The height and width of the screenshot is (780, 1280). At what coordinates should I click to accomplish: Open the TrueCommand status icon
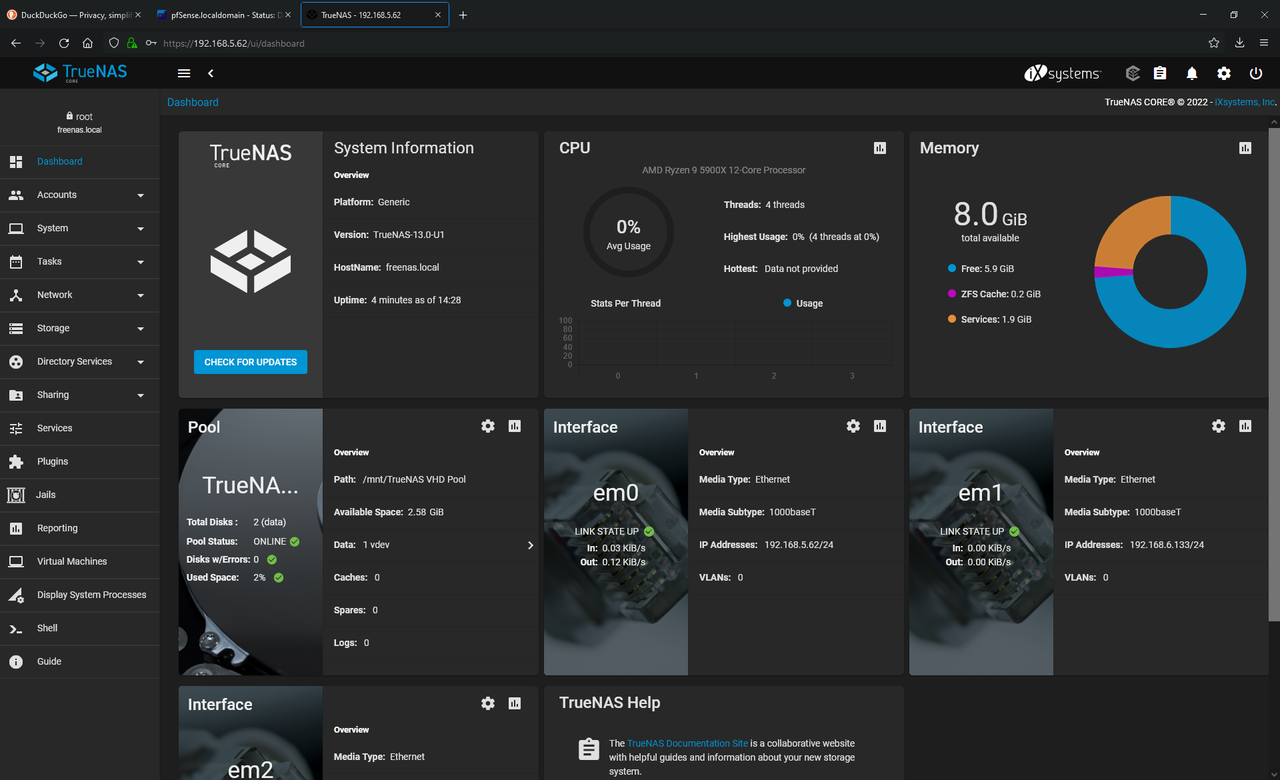pos(1132,73)
